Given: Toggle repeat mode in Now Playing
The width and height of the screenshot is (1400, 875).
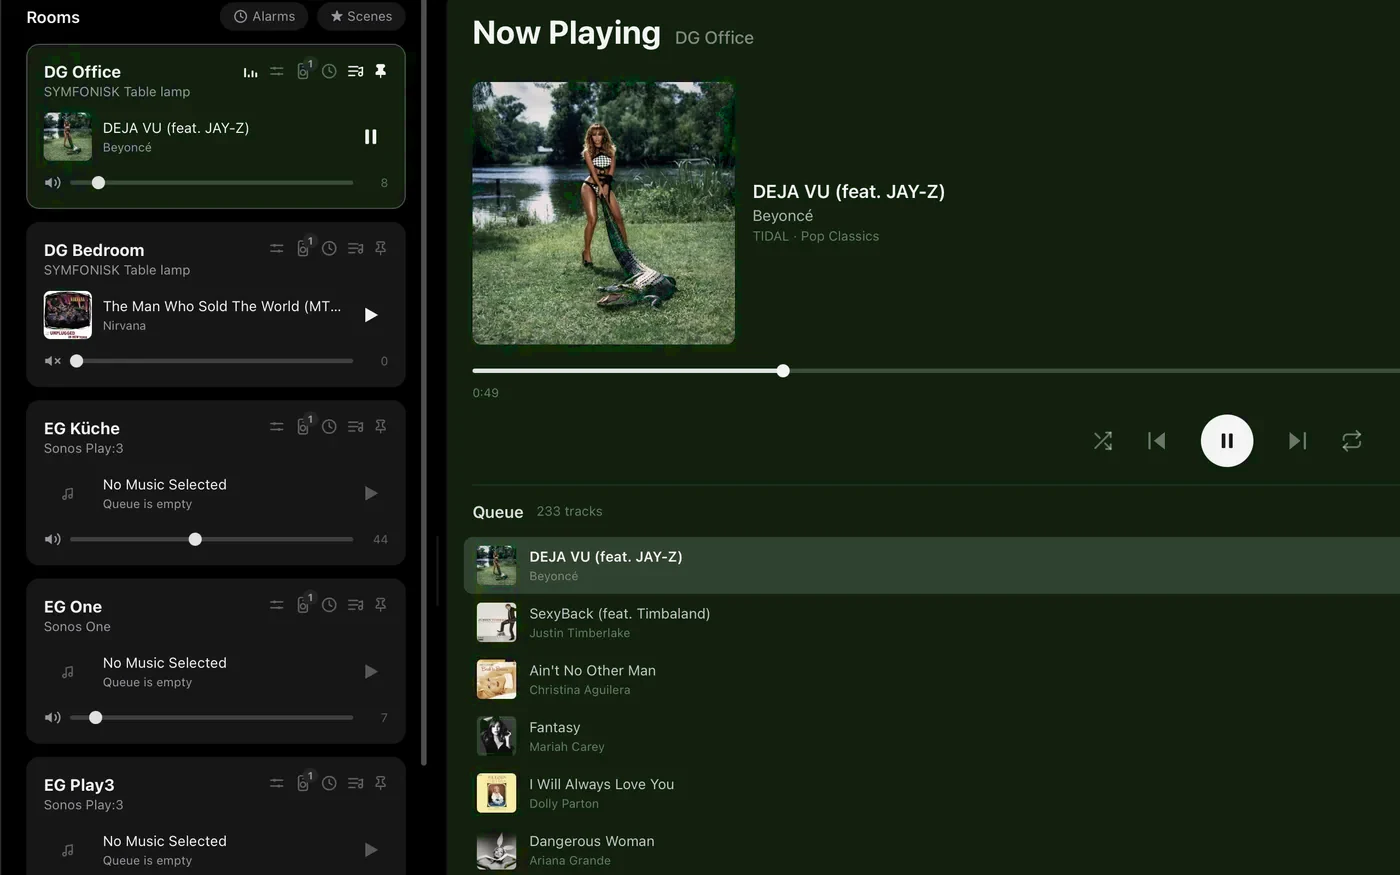Looking at the screenshot, I should (1351, 441).
